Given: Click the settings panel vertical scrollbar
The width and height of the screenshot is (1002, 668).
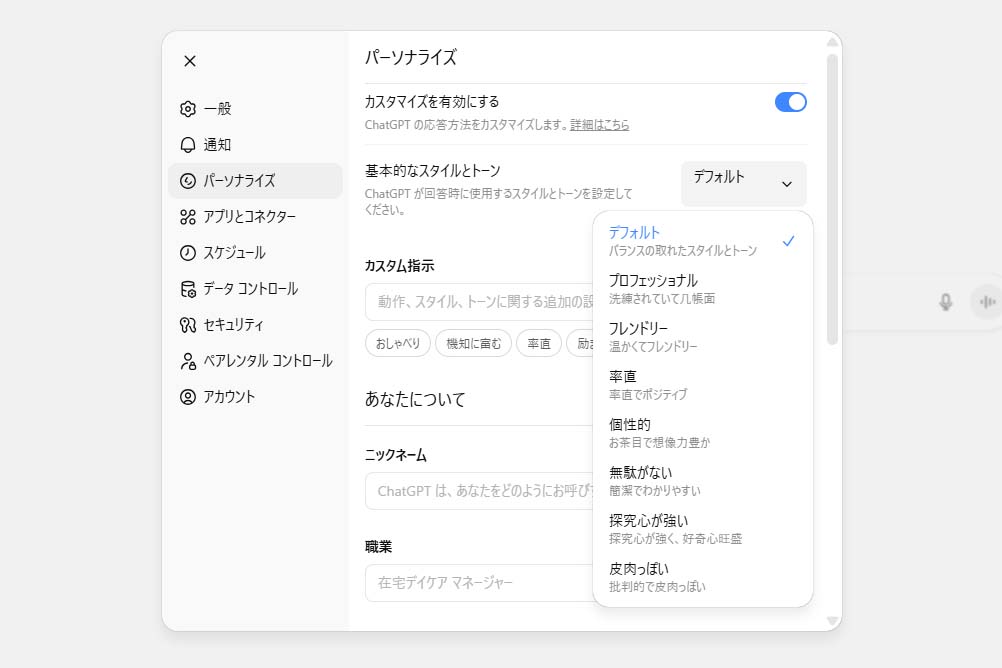Looking at the screenshot, I should coord(832,200).
